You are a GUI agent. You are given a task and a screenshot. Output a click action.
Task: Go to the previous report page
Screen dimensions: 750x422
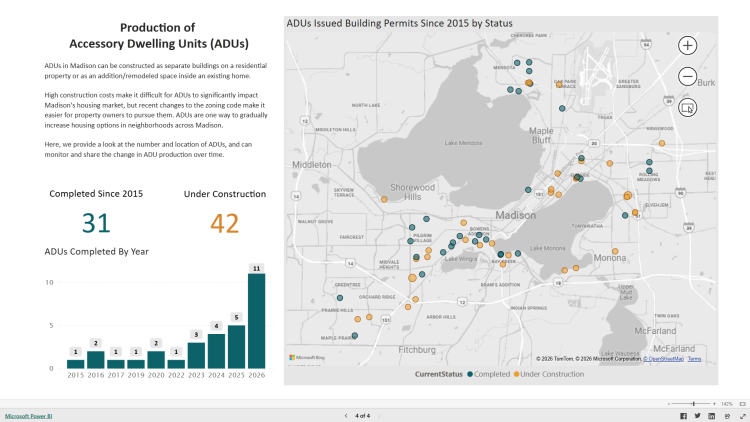tap(346, 416)
